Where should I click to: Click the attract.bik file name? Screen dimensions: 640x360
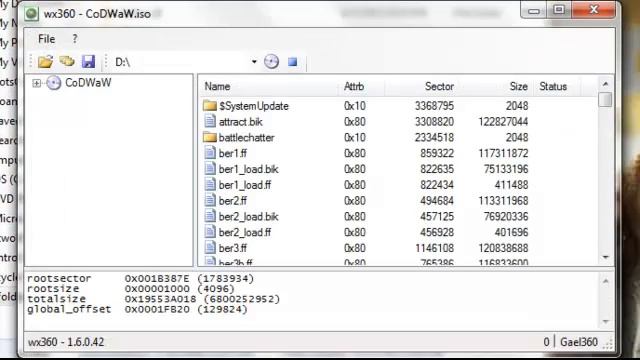[240, 122]
